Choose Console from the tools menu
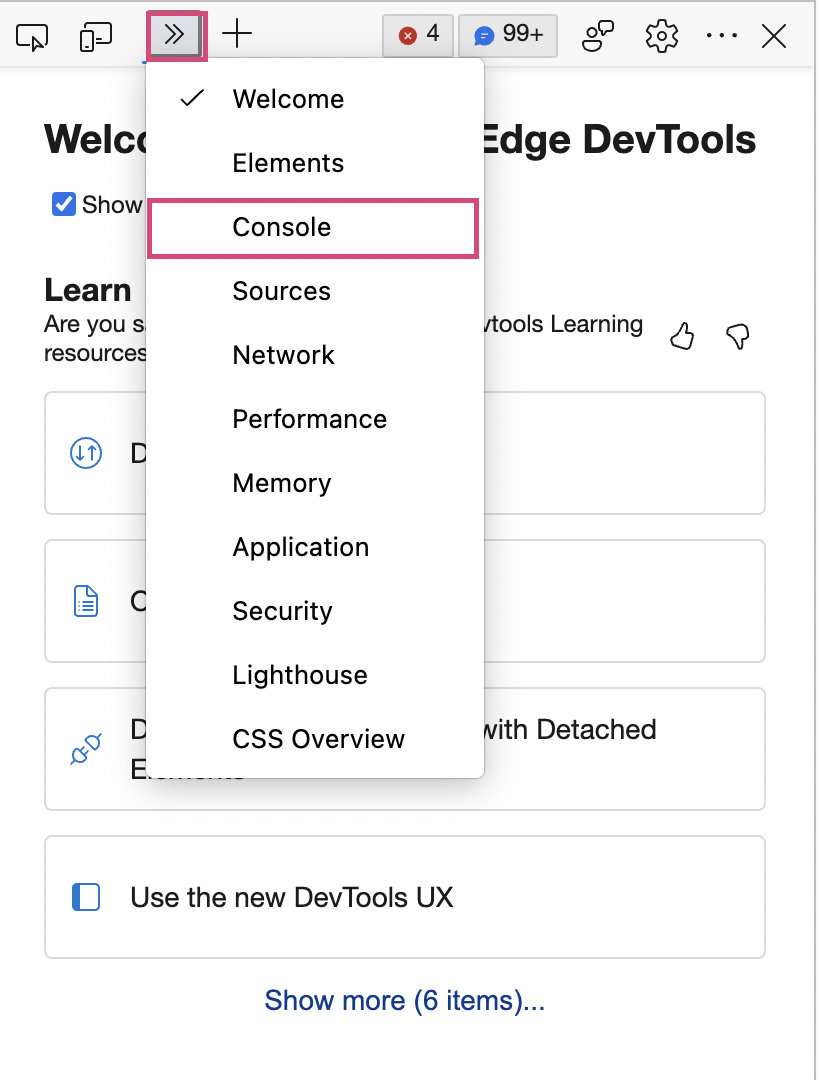The width and height of the screenshot is (818, 1080). pos(313,227)
